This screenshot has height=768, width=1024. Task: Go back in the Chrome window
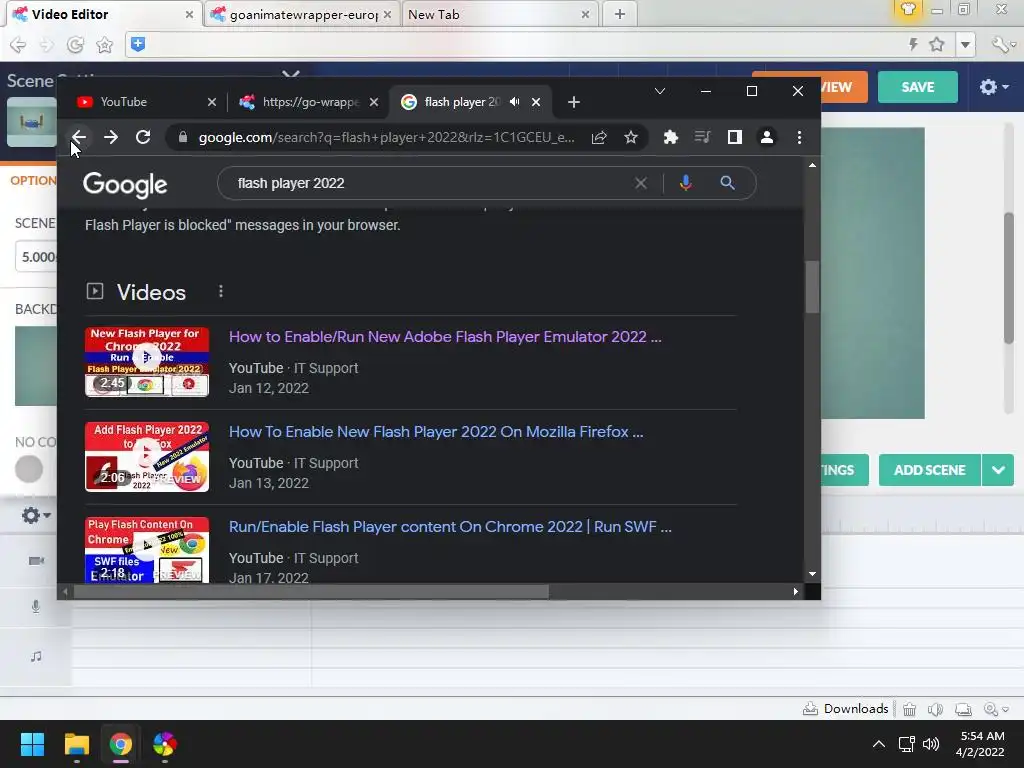point(79,137)
